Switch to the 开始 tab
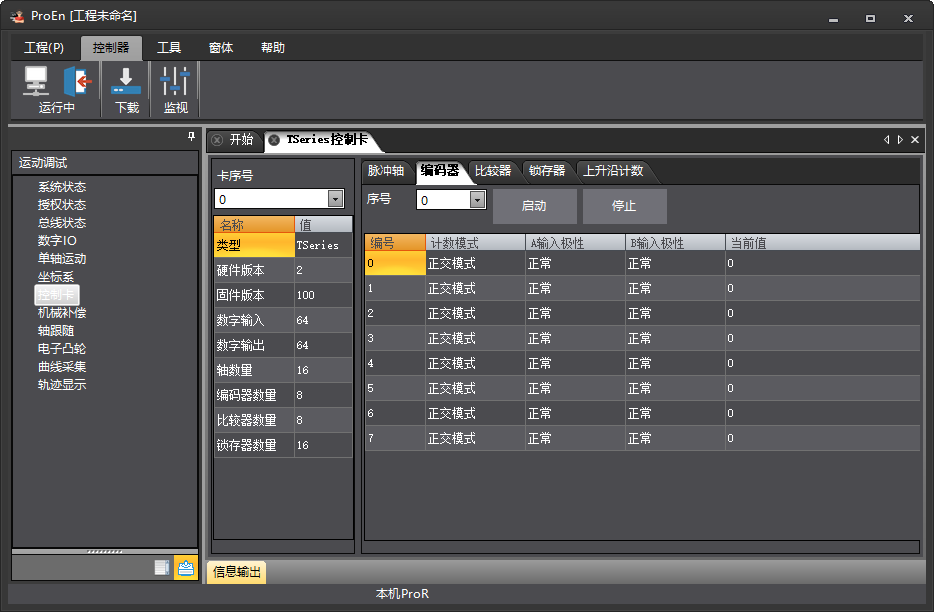The image size is (934, 612). tap(241, 139)
